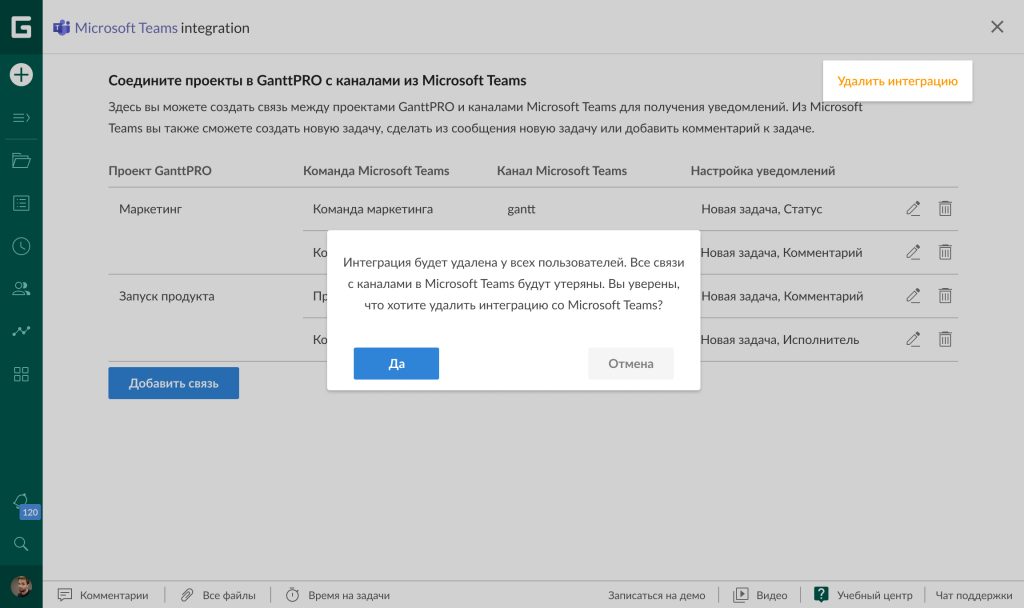Open the team members icon in sidebar

tap(20, 288)
